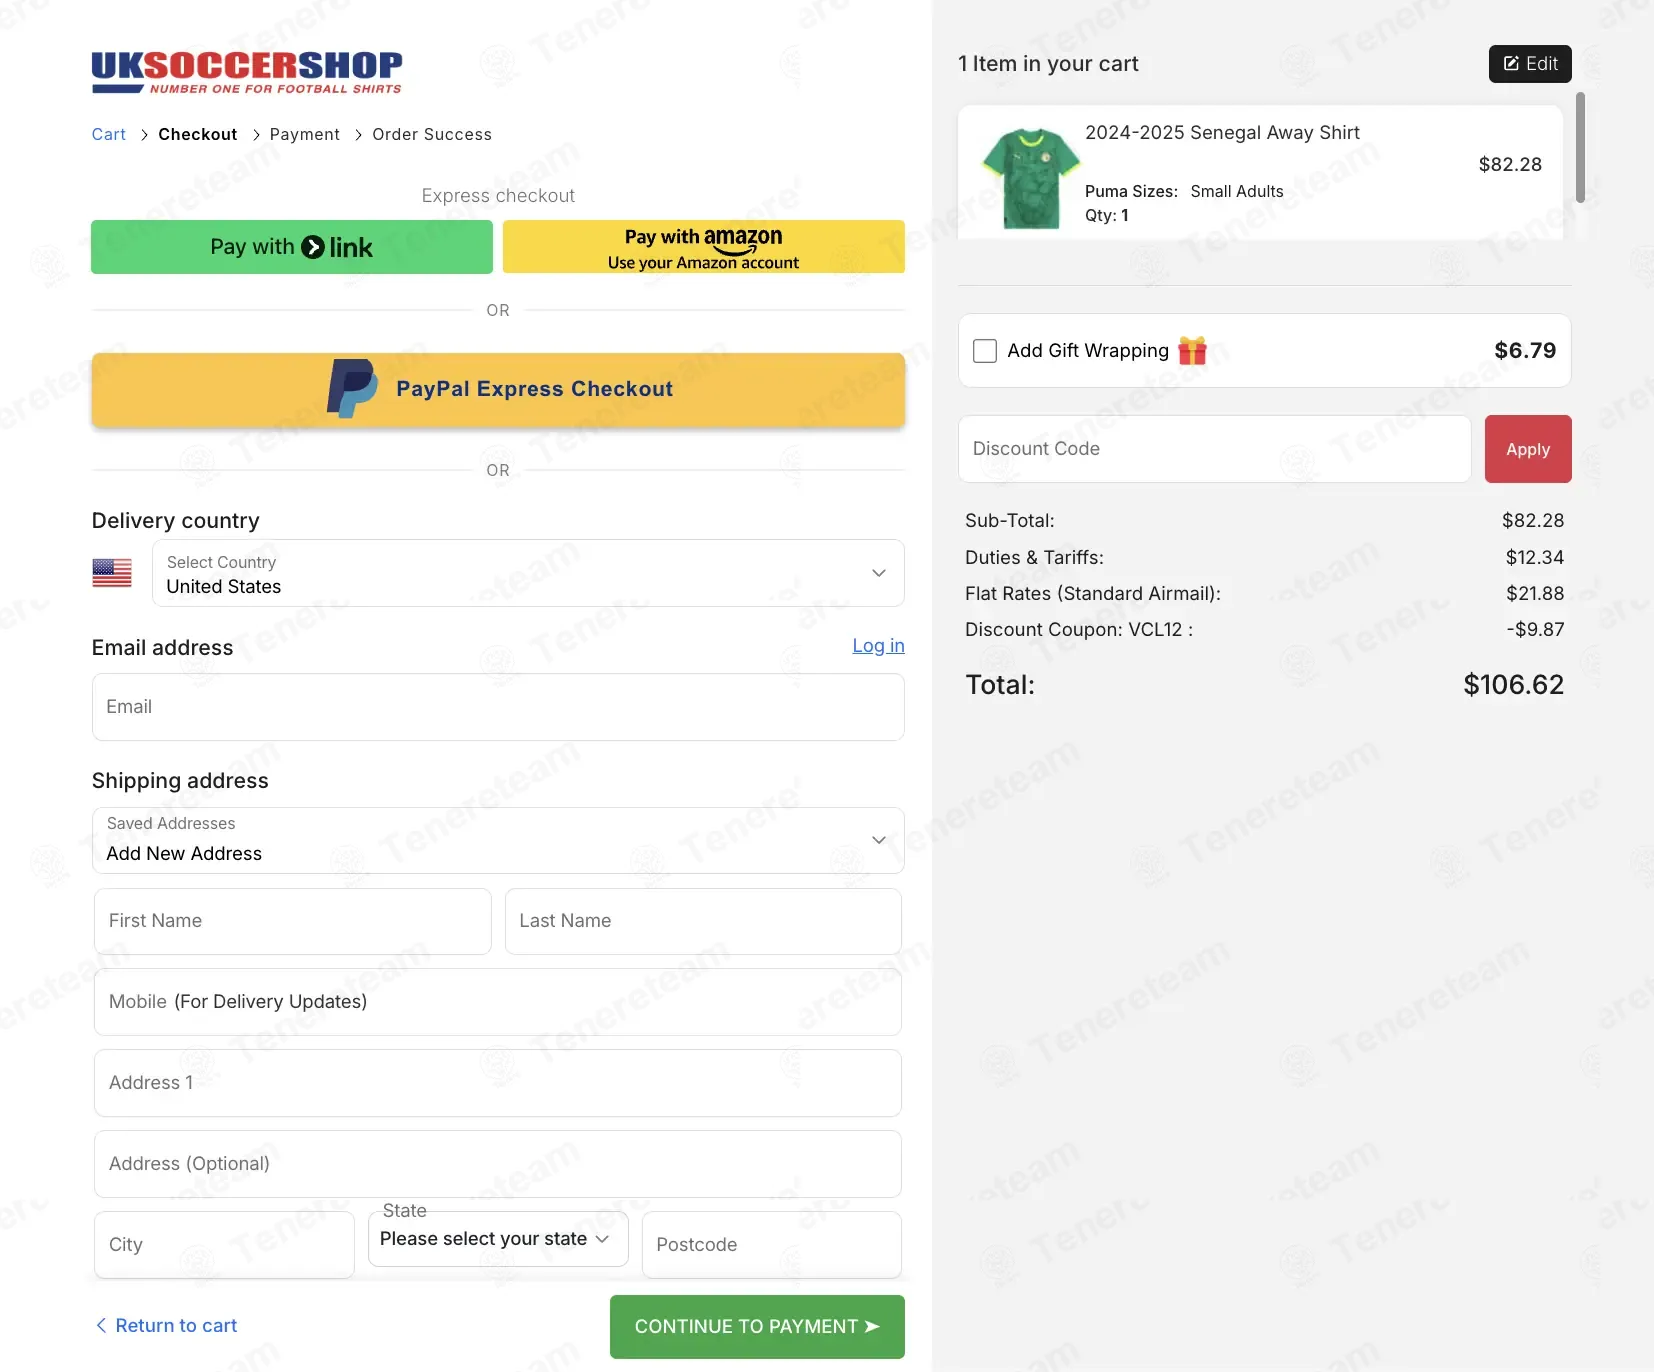Click the Total amount $106.62
Image resolution: width=1654 pixels, height=1372 pixels.
pyautogui.click(x=1513, y=685)
